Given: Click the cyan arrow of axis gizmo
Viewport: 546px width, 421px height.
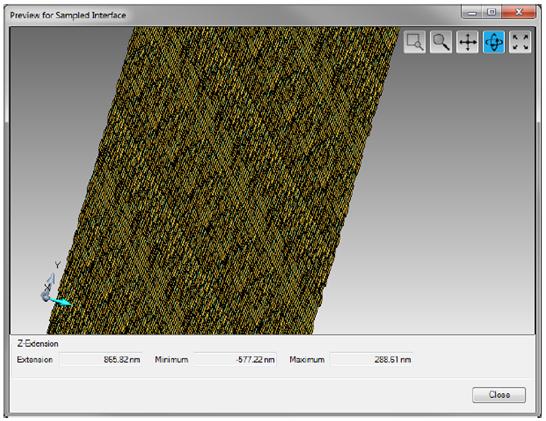Looking at the screenshot, I should [x=61, y=302].
